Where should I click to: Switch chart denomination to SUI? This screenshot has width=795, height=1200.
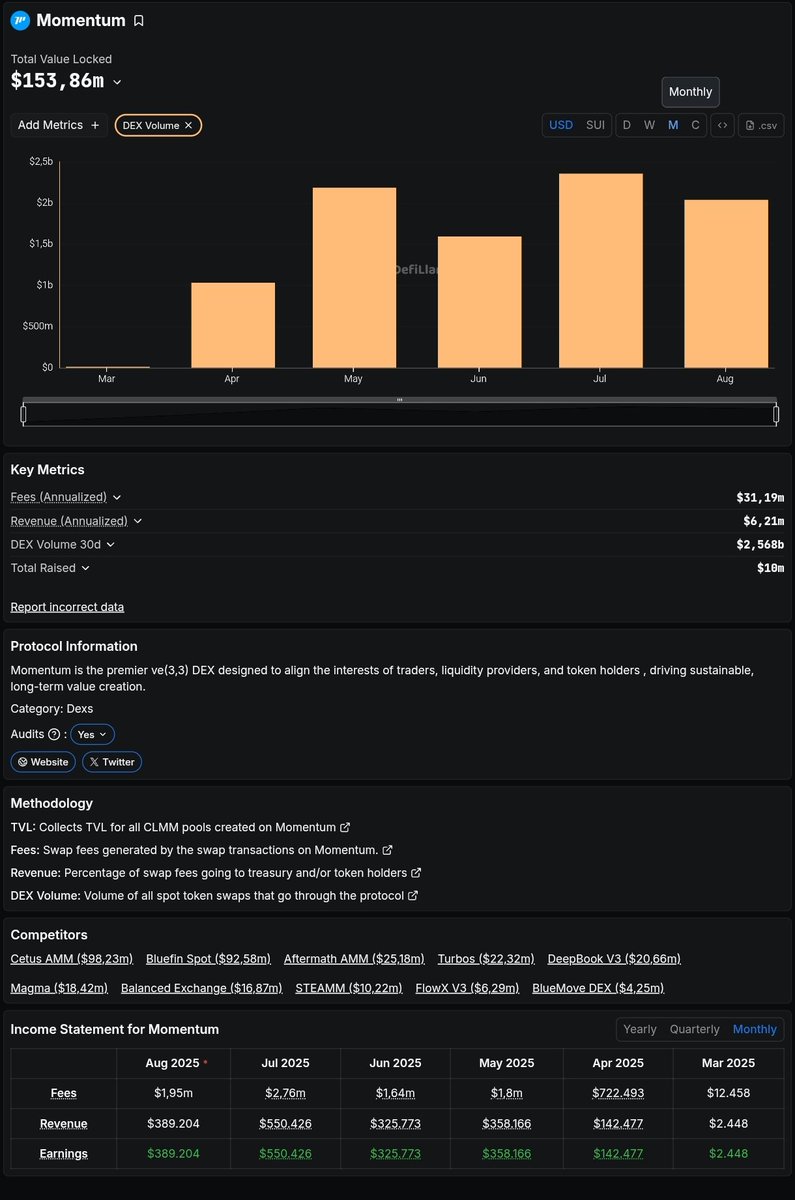point(595,125)
